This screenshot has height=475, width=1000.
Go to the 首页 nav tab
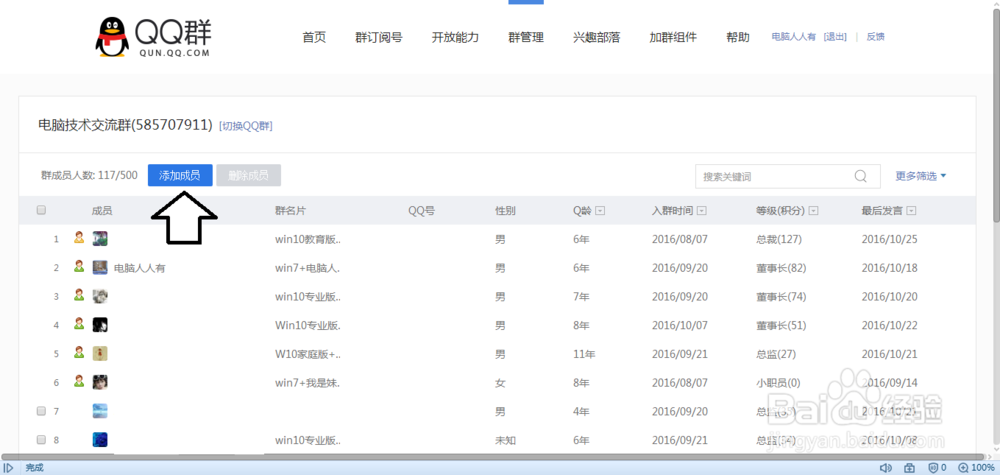point(314,37)
